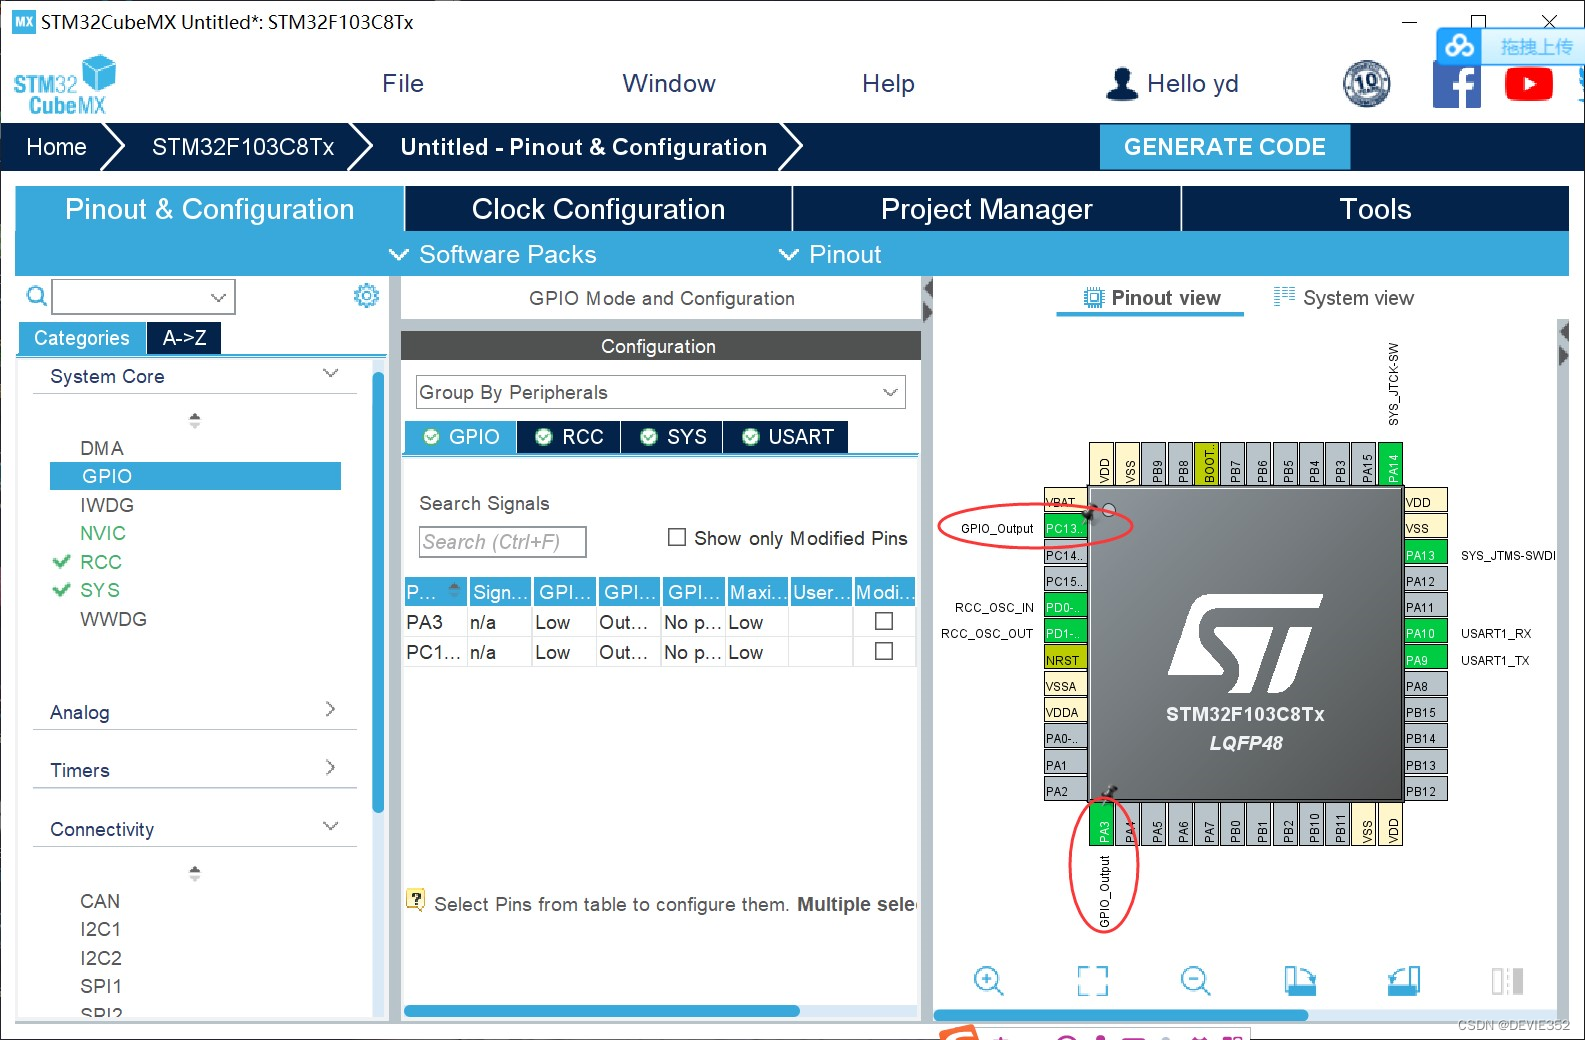
Task: Expand the Software Packs menu
Action: click(493, 254)
